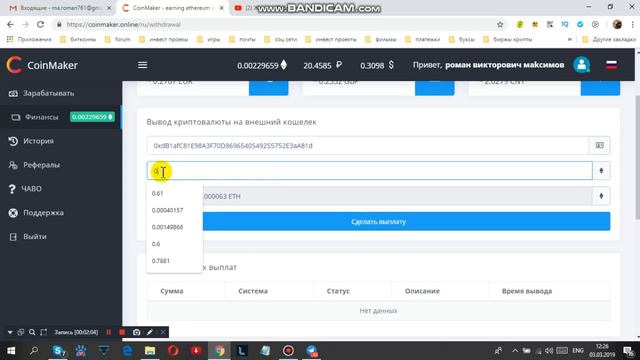Screen dimensions: 640x360
Task: Open the hamburger menu in CoinMaker header
Action: tap(142, 65)
